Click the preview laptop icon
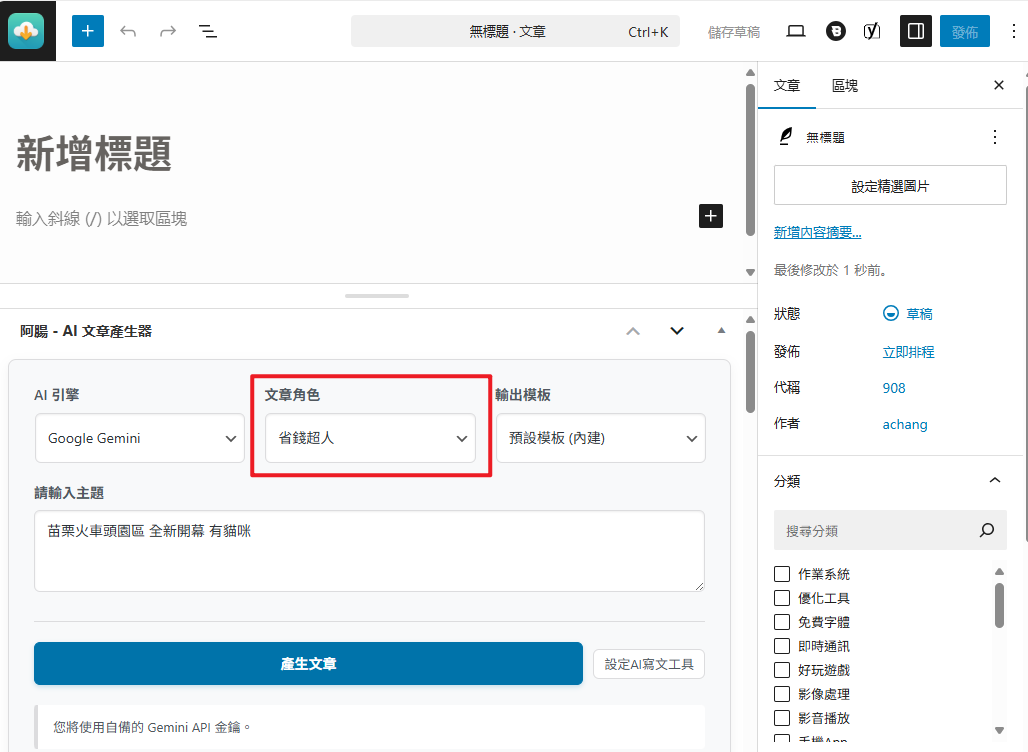1028x752 pixels. point(796,31)
